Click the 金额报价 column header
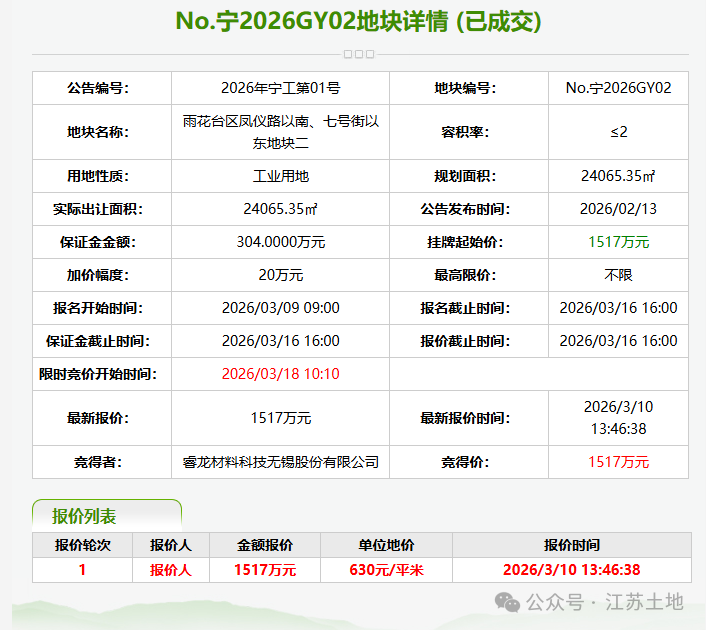 tap(265, 545)
